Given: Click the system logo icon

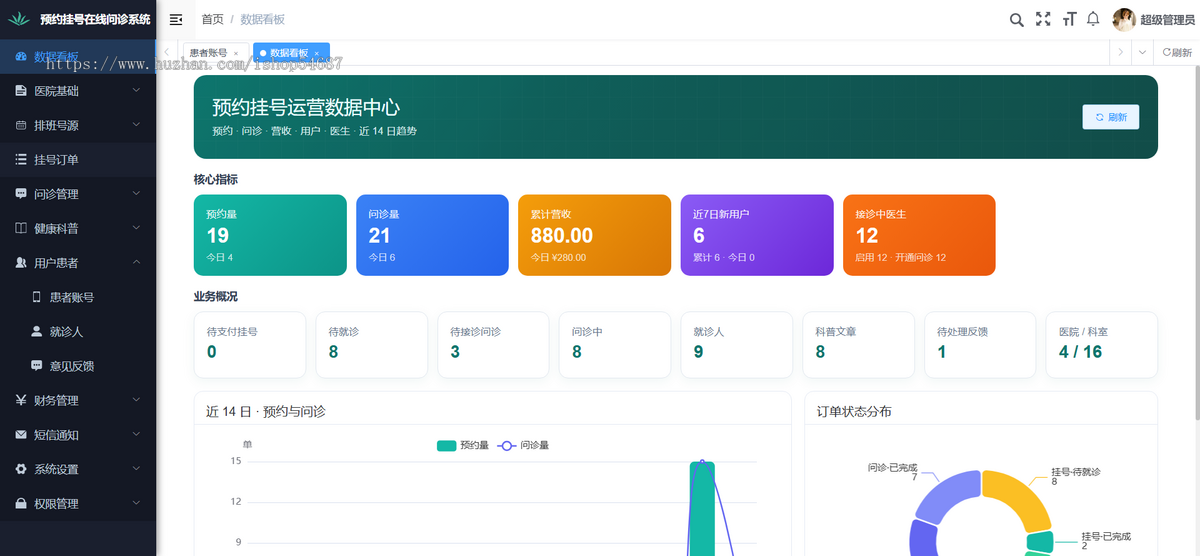Looking at the screenshot, I should point(18,19).
